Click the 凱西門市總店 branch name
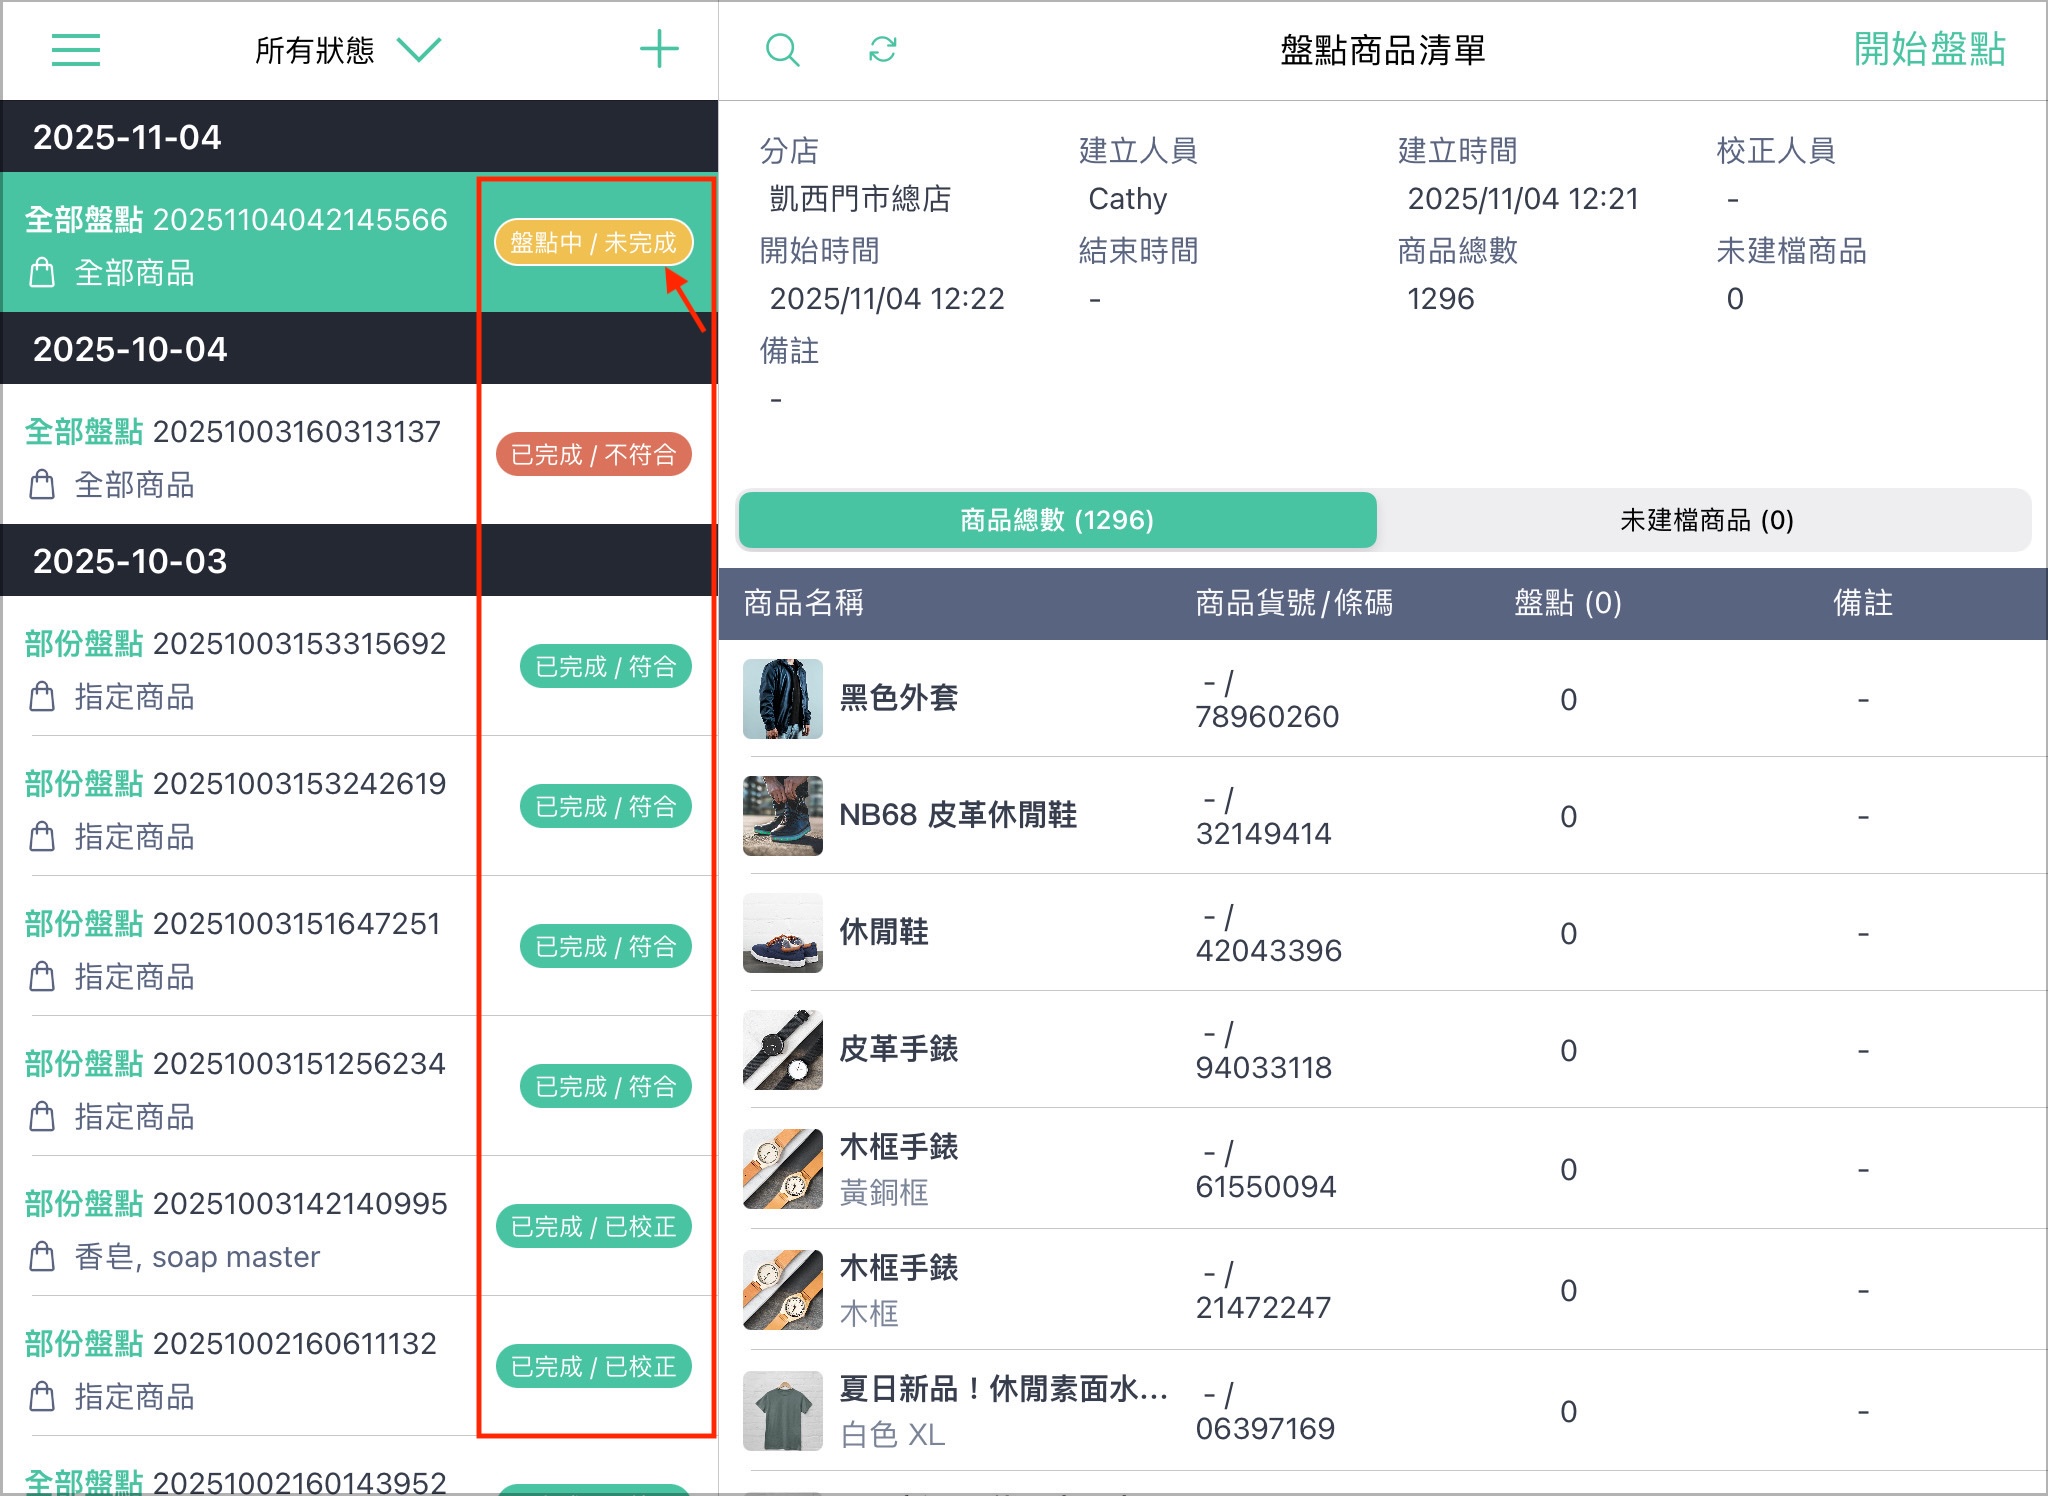This screenshot has width=2048, height=1496. 860,199
